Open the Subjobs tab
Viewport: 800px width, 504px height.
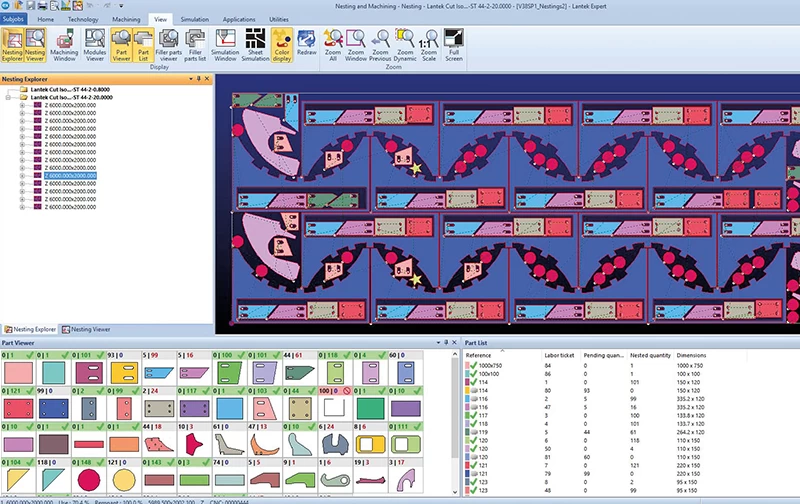click(14, 19)
